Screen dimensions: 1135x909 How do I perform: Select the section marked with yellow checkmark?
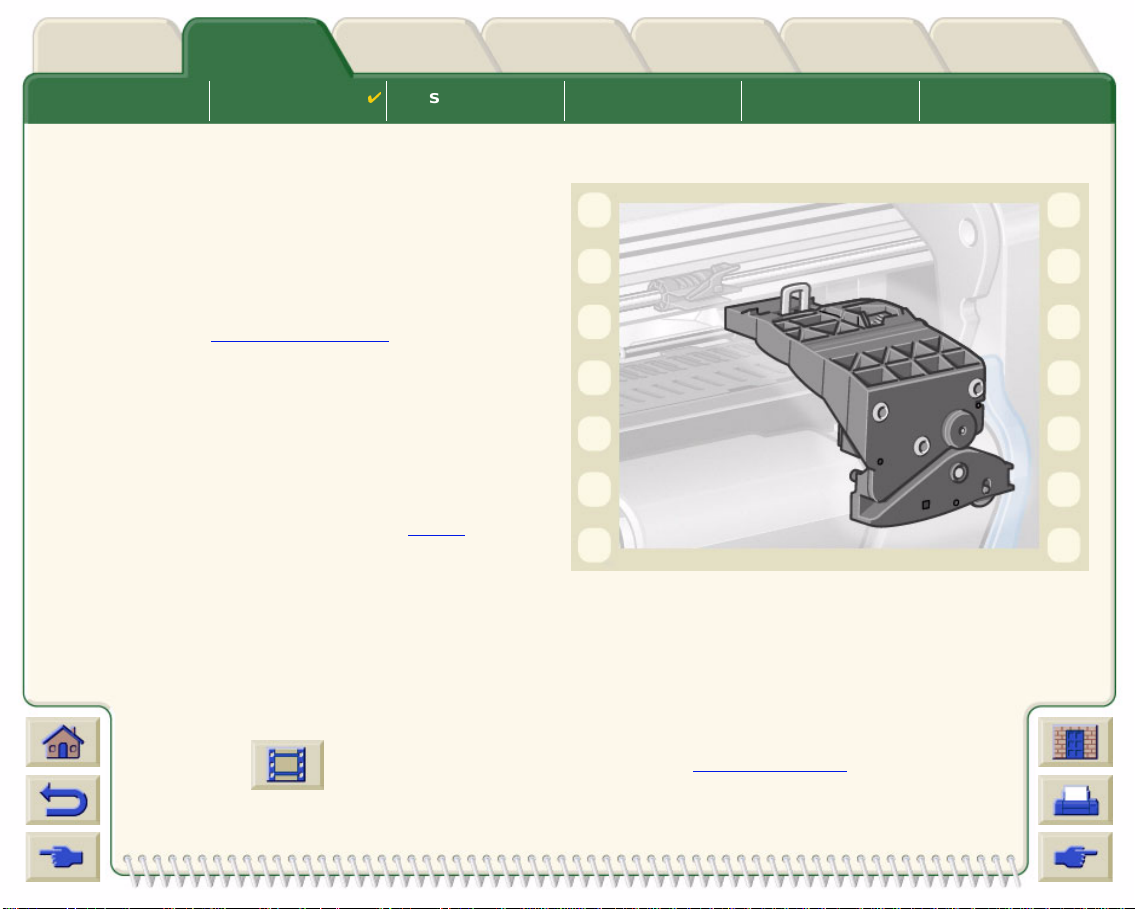pos(298,101)
